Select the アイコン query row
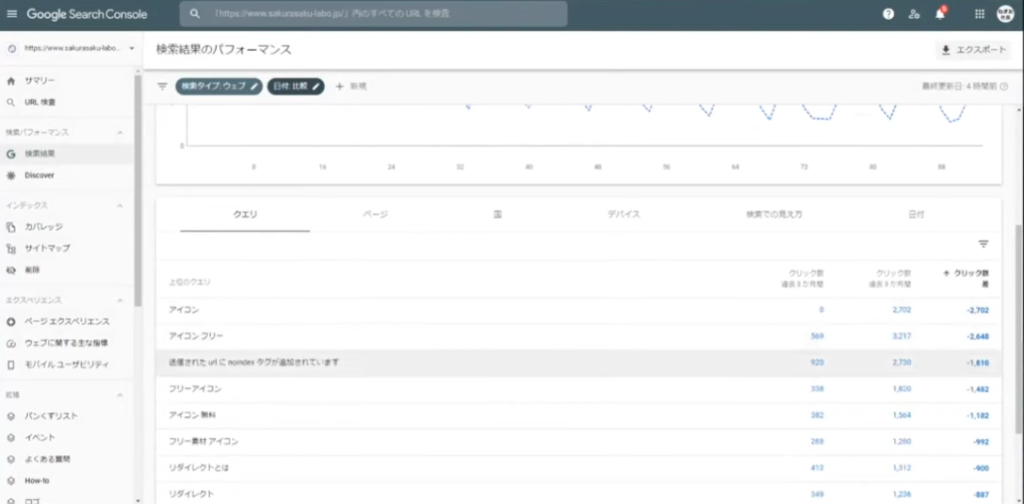 pyautogui.click(x=578, y=310)
